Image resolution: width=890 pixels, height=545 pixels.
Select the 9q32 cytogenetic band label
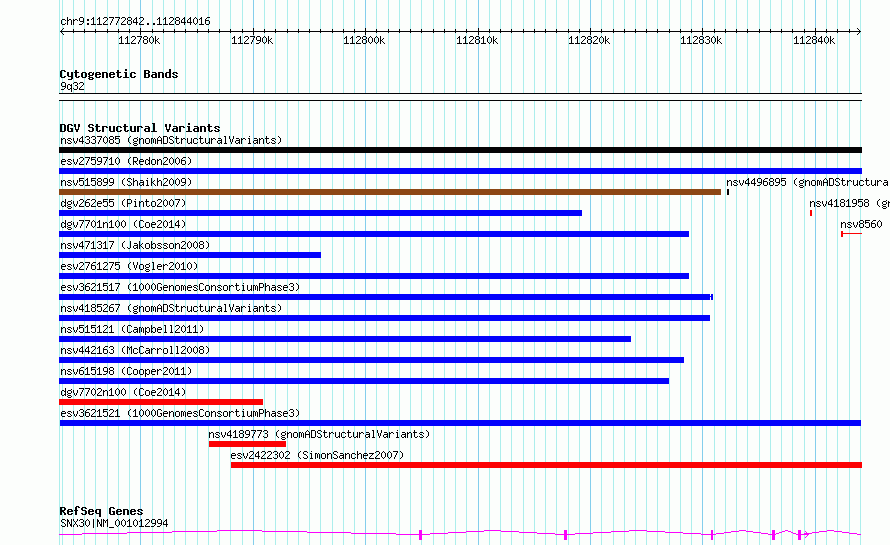click(x=72, y=86)
